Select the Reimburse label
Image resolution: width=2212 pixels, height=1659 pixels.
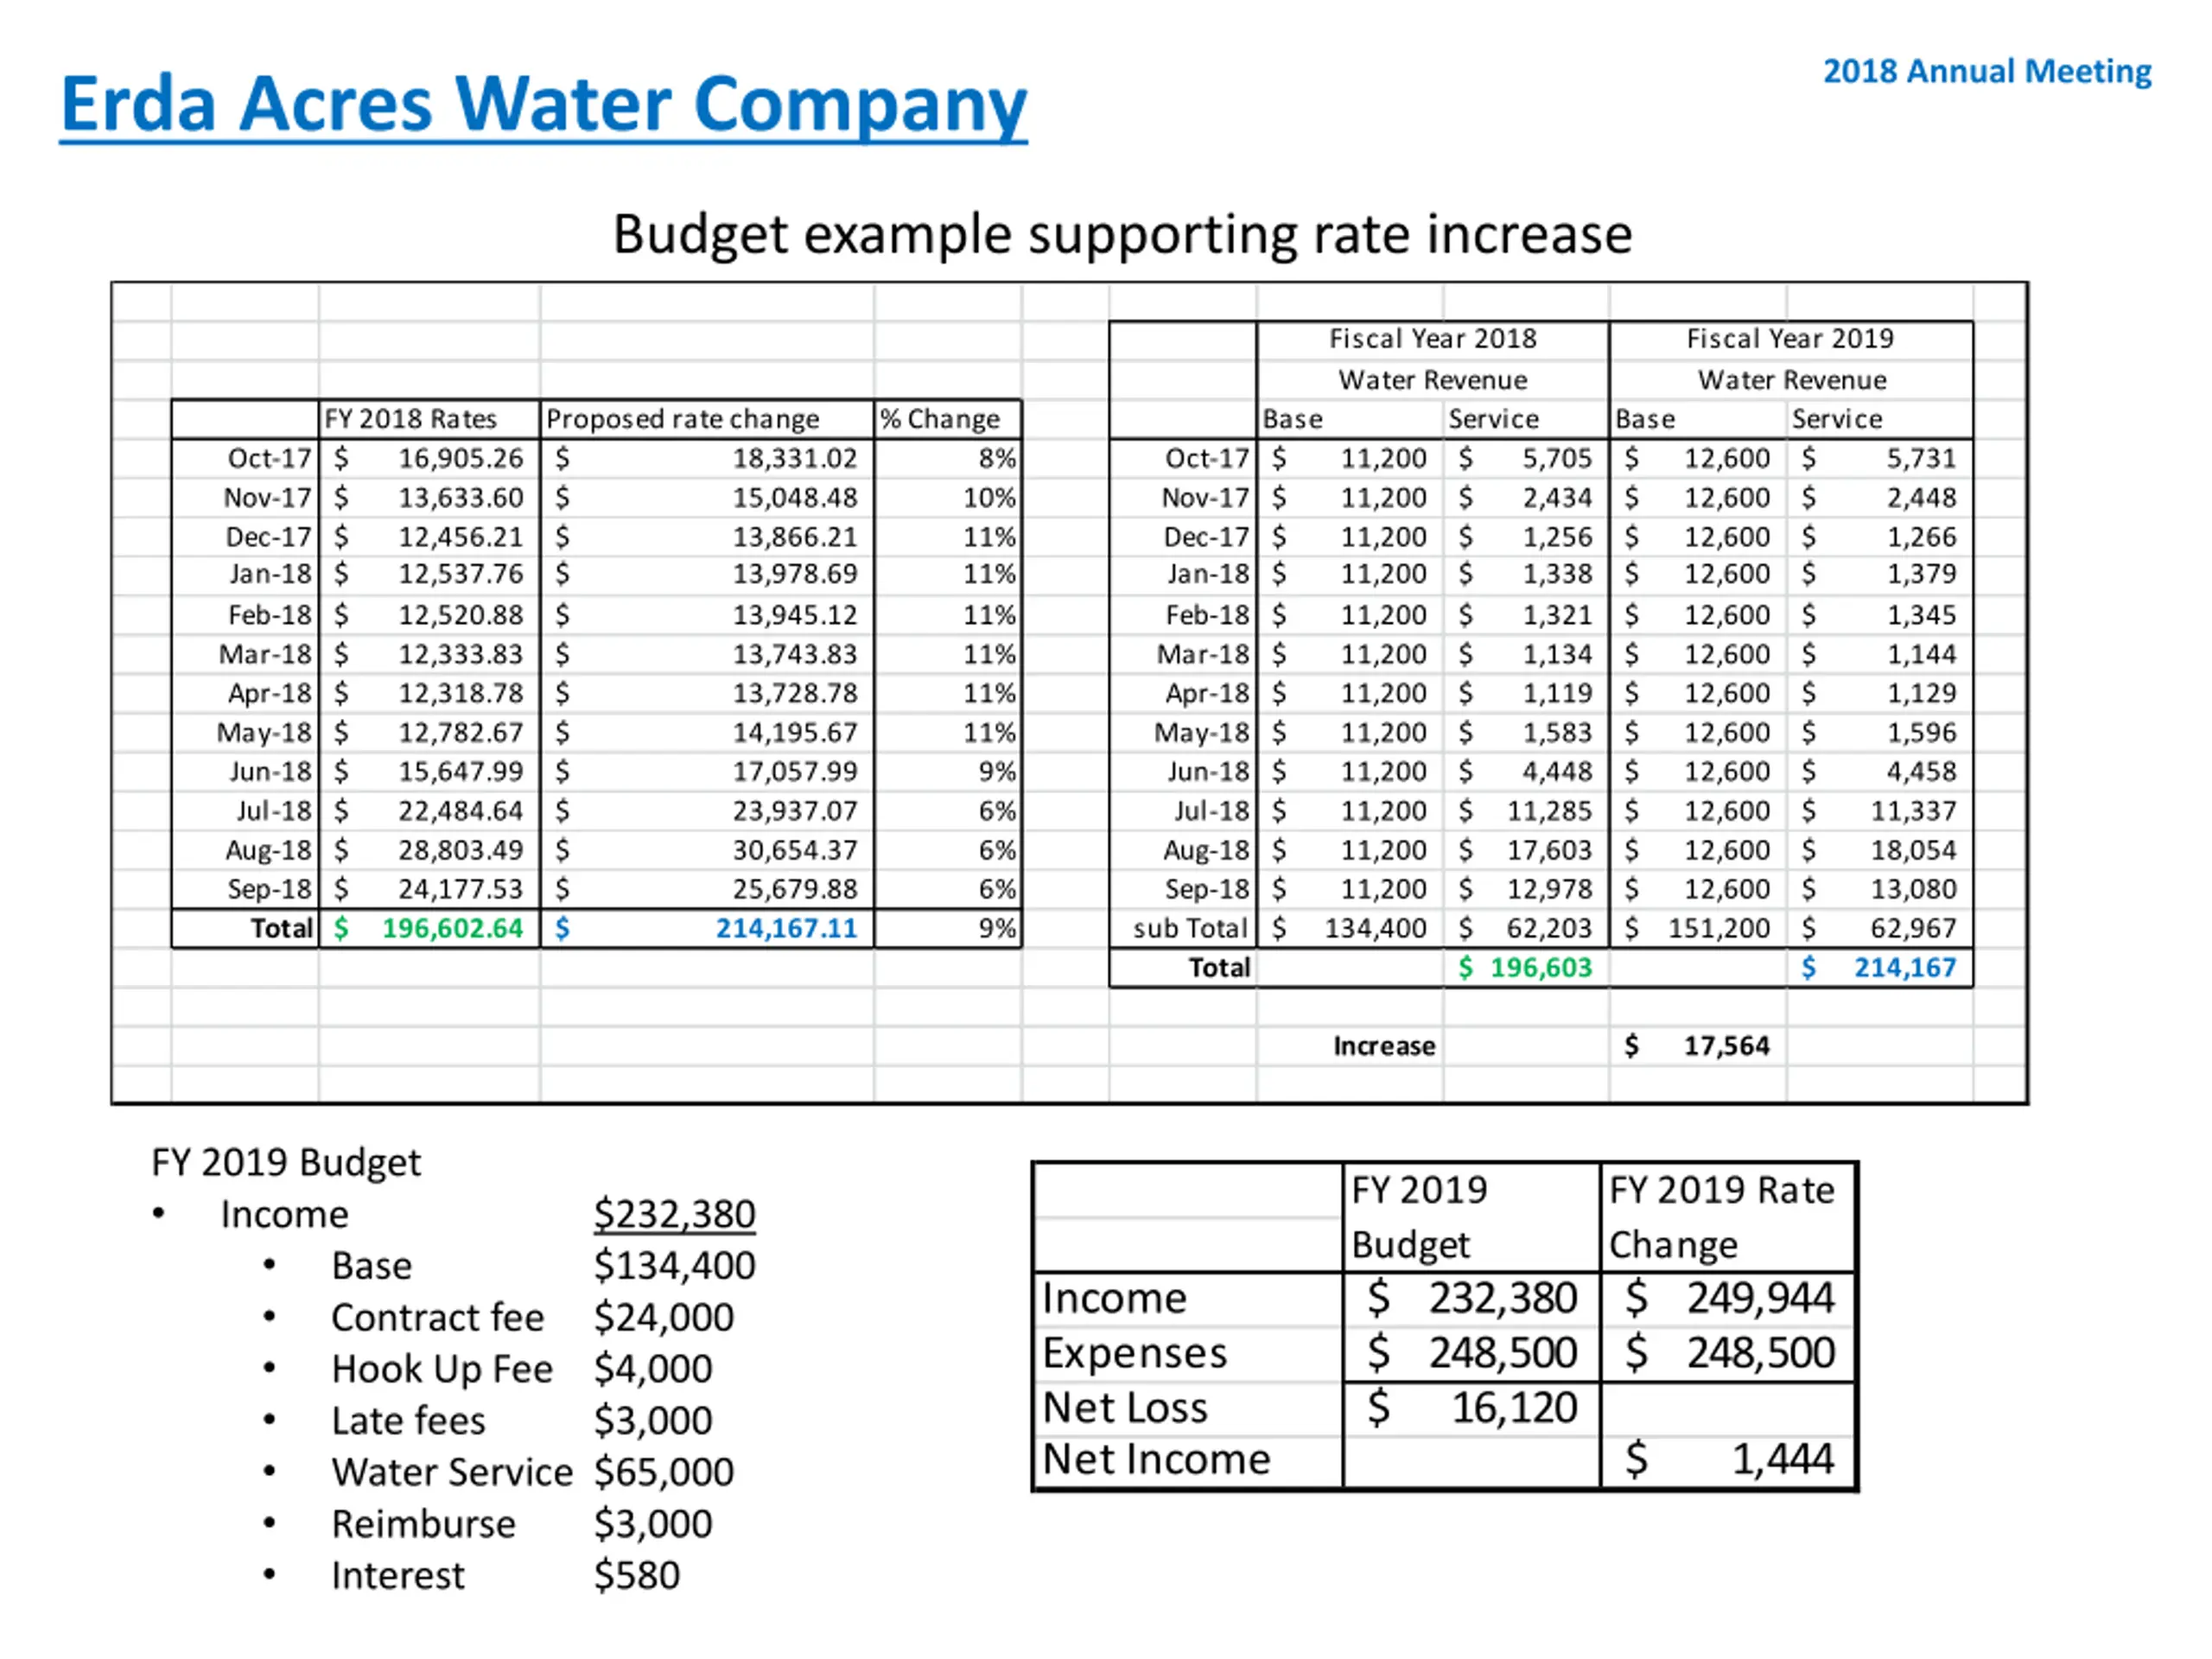pos(424,1524)
